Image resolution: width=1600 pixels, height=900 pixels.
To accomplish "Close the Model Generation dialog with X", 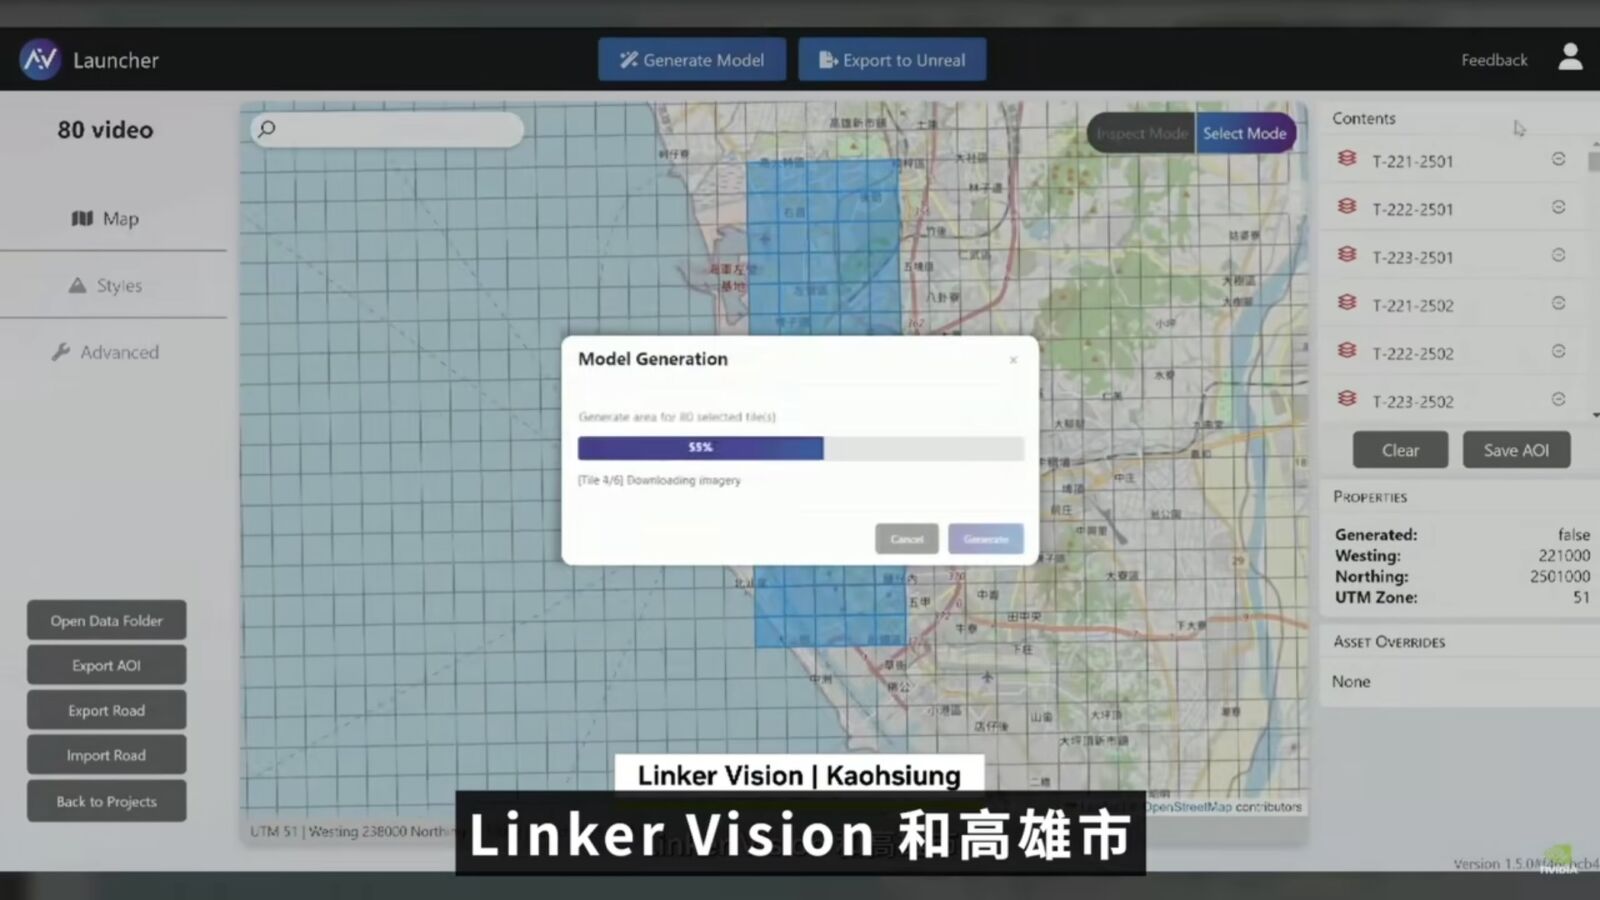I will click(x=1013, y=360).
